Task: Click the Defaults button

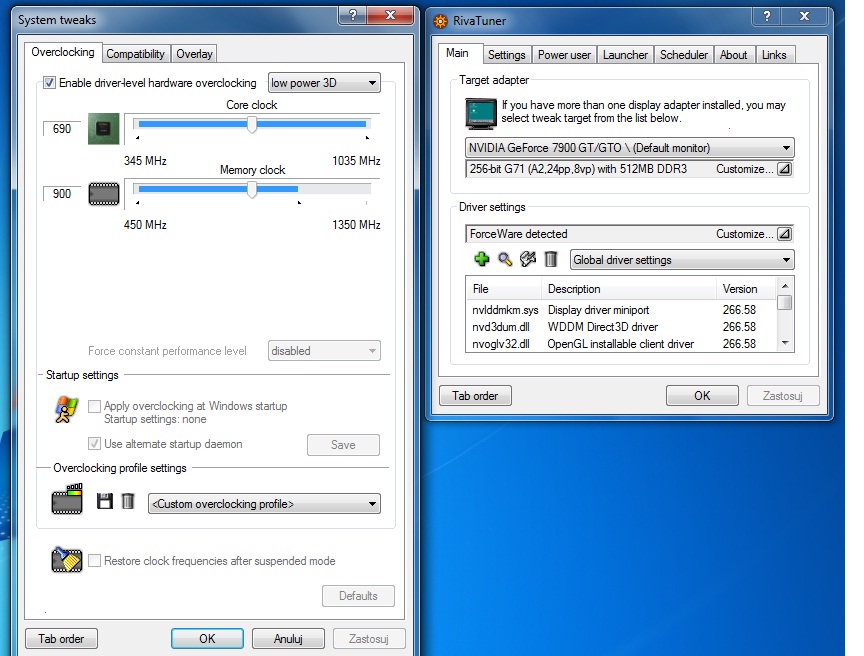Action: 358,596
